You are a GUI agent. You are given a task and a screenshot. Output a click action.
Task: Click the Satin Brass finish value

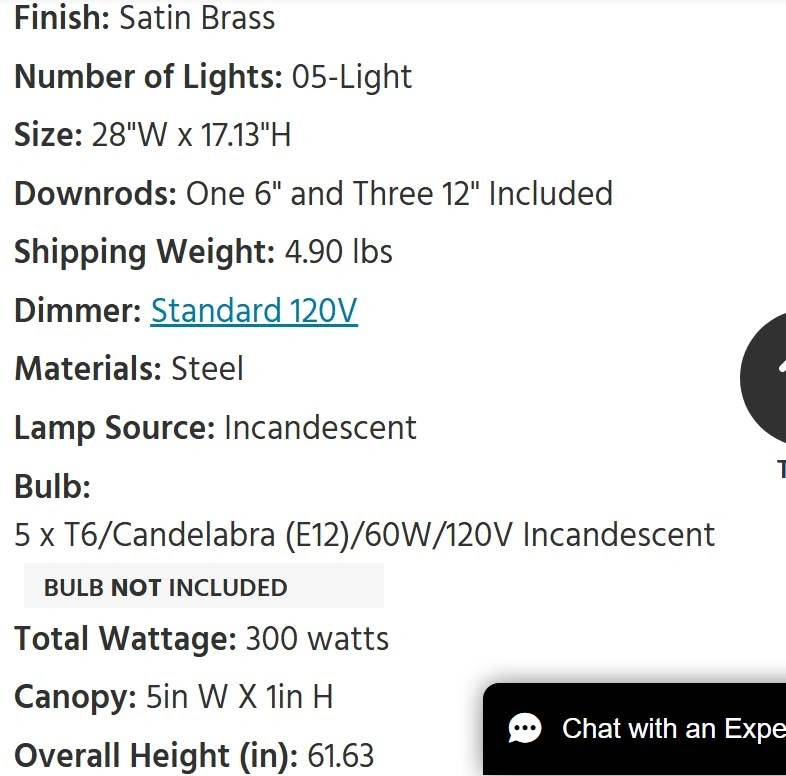(x=197, y=18)
